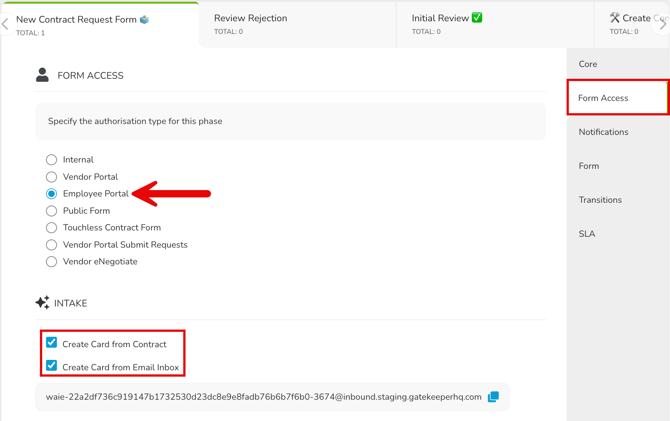The height and width of the screenshot is (421, 670).
Task: Open the SLA section
Action: (x=618, y=234)
